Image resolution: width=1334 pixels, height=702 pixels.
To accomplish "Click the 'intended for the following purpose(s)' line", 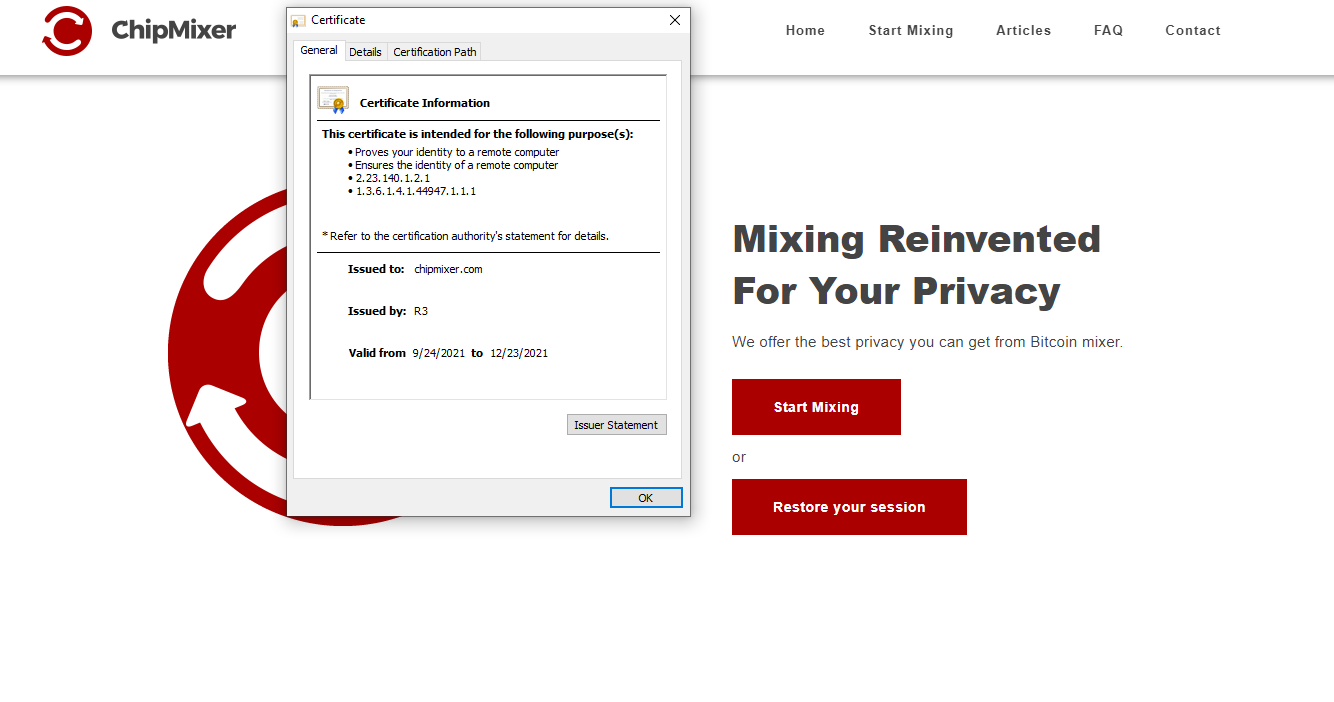I will (477, 134).
